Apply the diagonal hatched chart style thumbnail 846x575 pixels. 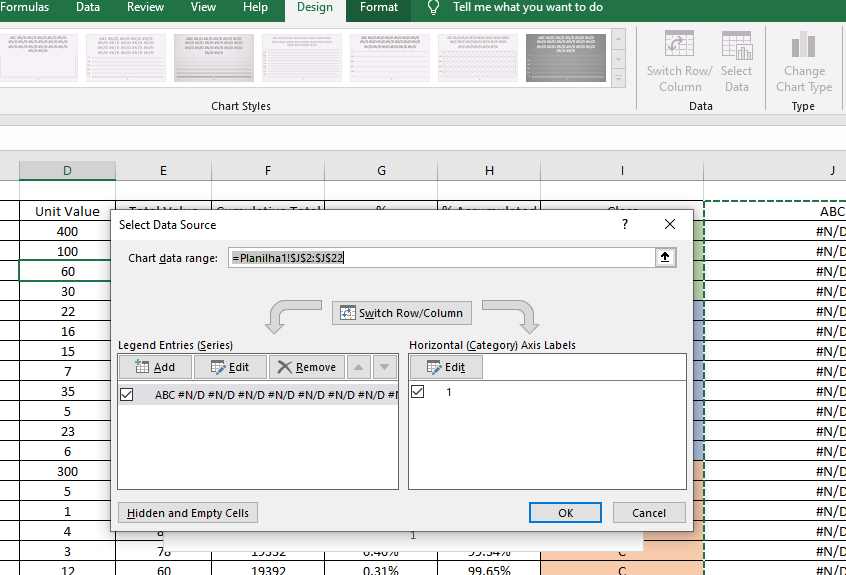pyautogui.click(x=478, y=58)
